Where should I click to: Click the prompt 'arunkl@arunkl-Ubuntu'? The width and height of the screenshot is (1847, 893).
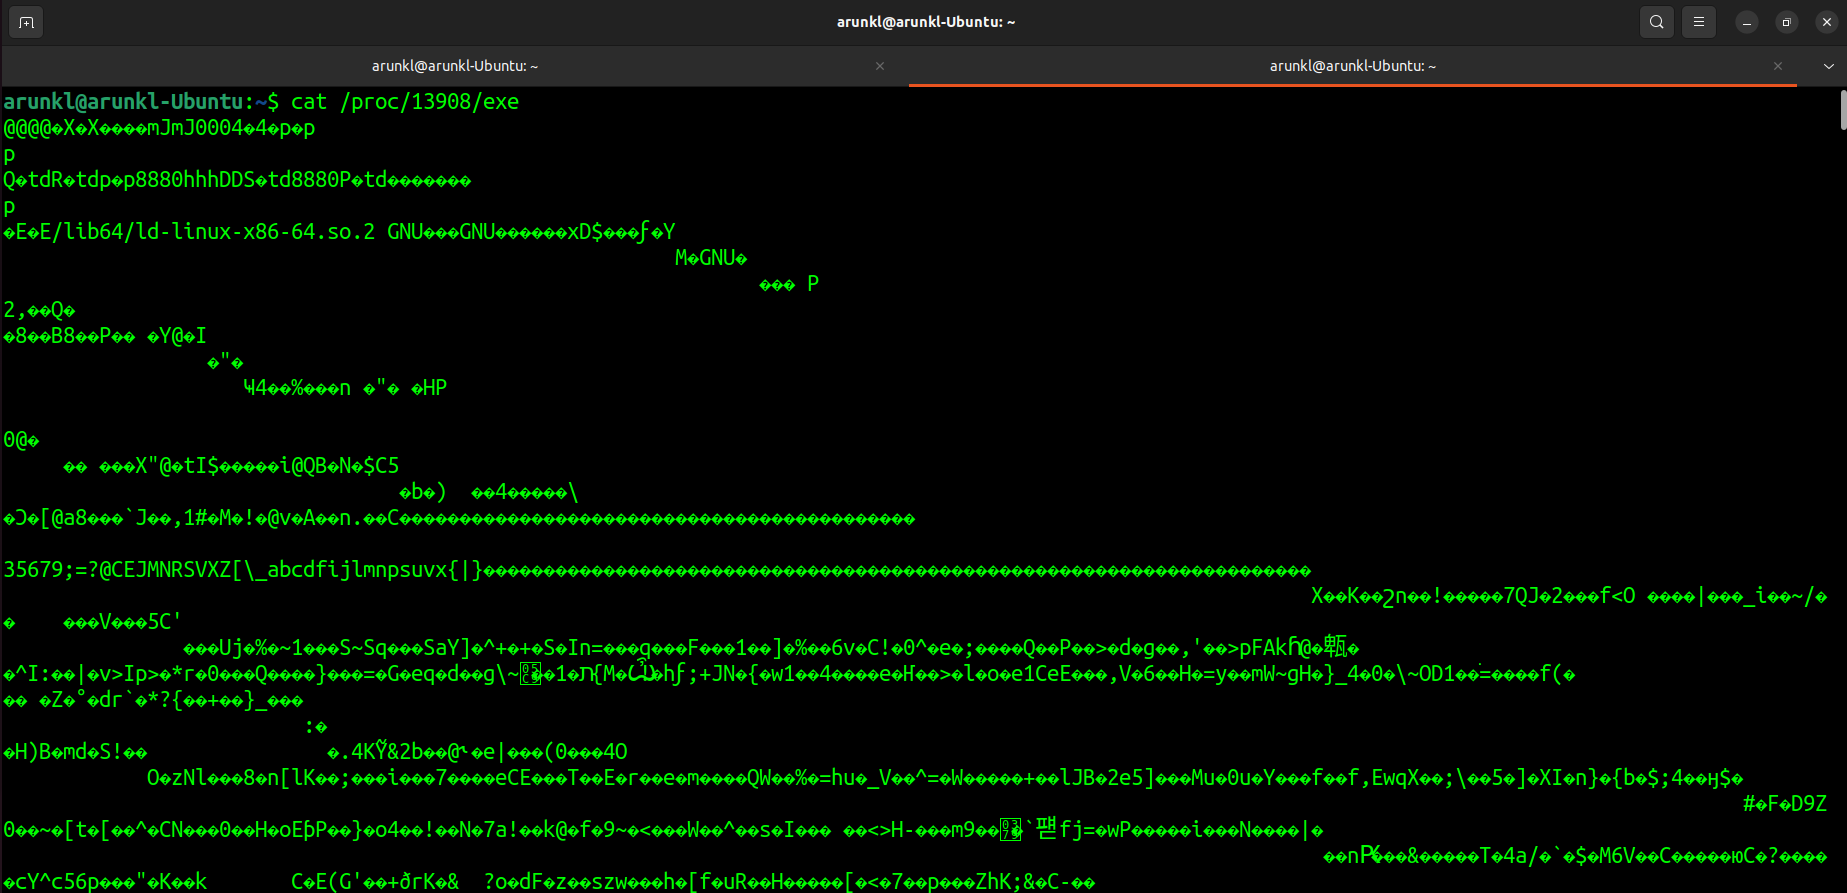click(123, 102)
